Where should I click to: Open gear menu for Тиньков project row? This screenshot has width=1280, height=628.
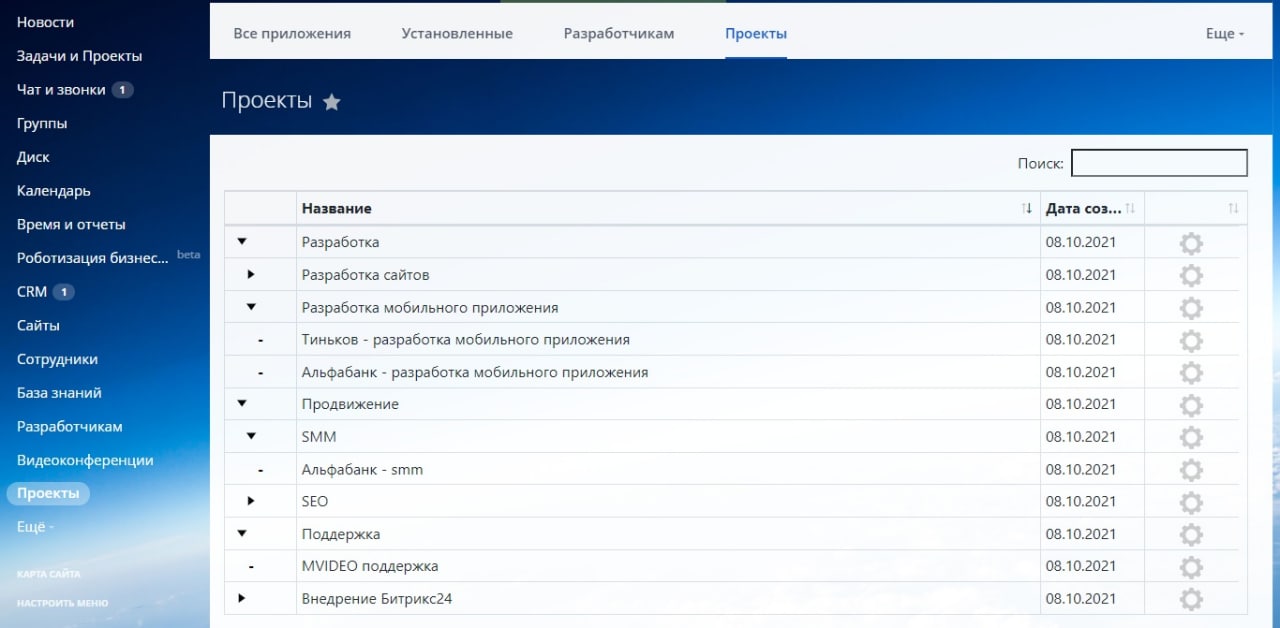[x=1190, y=340]
